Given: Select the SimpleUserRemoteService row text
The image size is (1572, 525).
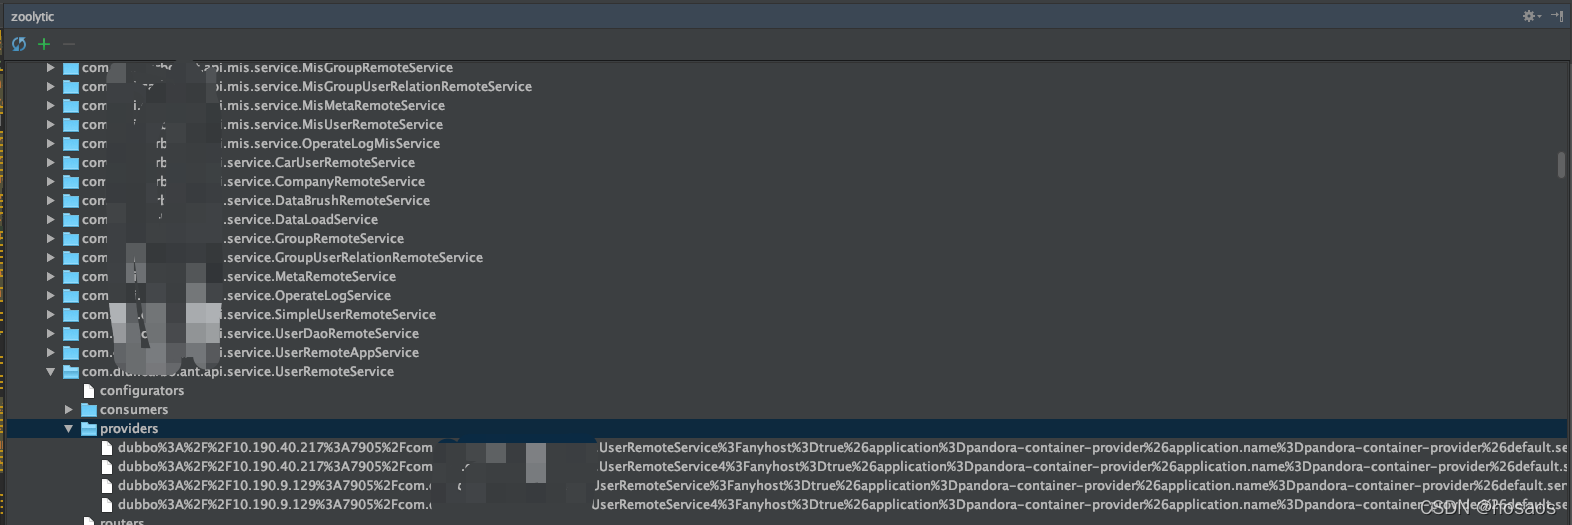Looking at the screenshot, I should point(259,315).
